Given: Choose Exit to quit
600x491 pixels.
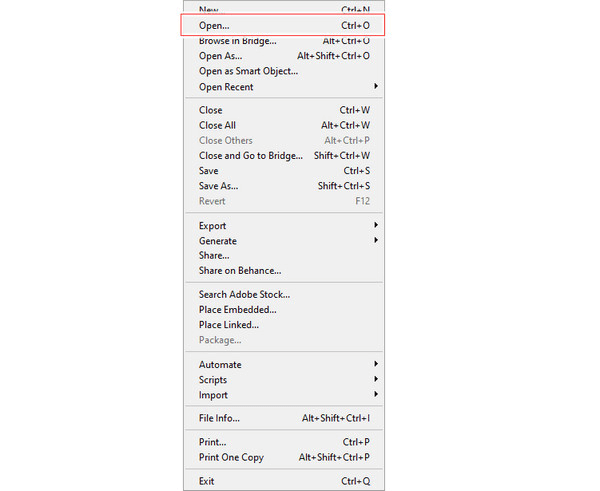Looking at the screenshot, I should point(284,481).
